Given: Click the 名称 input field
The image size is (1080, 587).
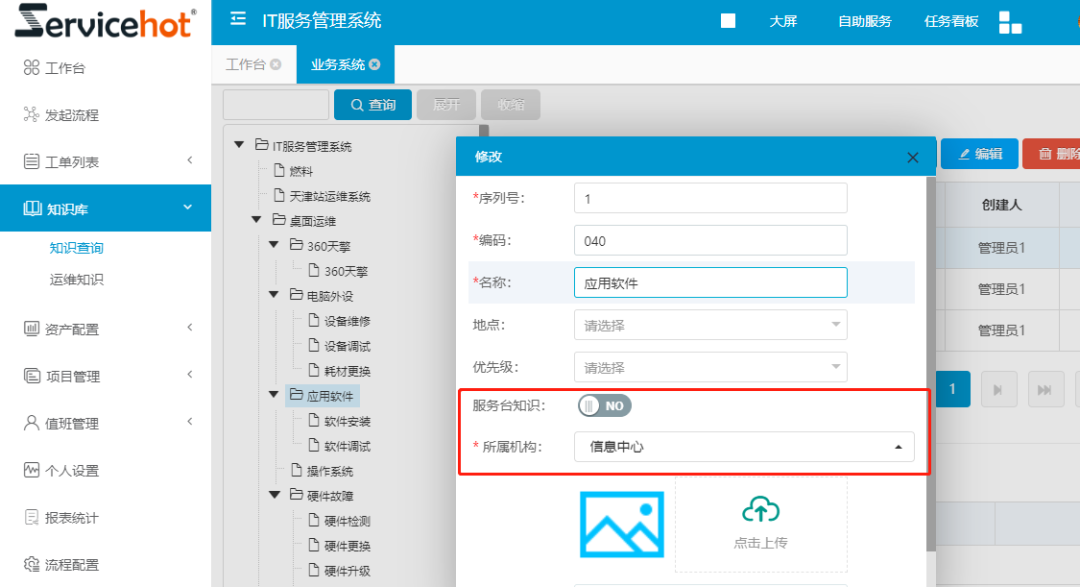Looking at the screenshot, I should coord(710,283).
